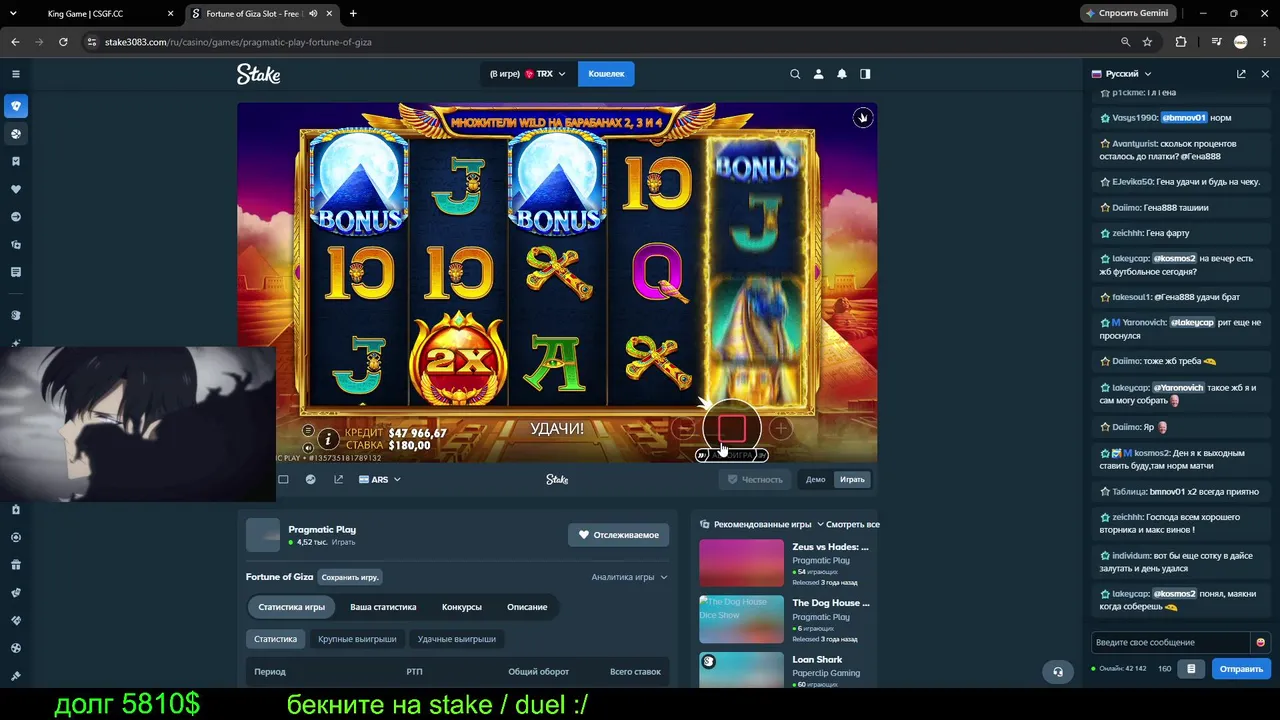1280x720 pixels.
Task: Click the chat message input field
Action: [1171, 642]
